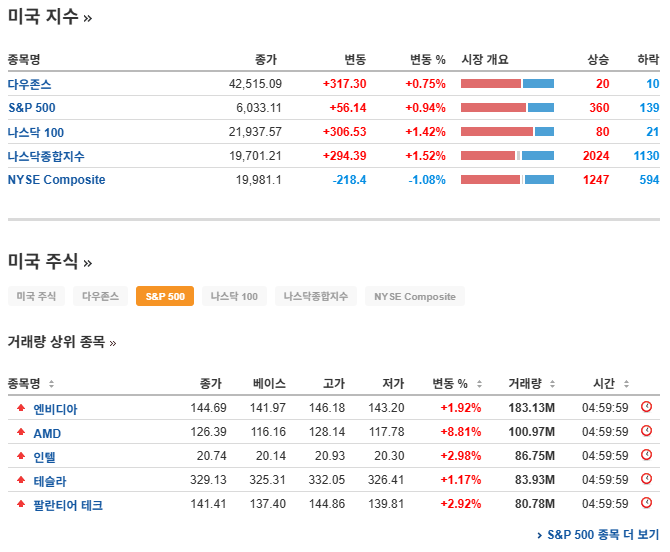Click NYSE Composite market overview bar
The width and height of the screenshot is (670, 552).
507,179
